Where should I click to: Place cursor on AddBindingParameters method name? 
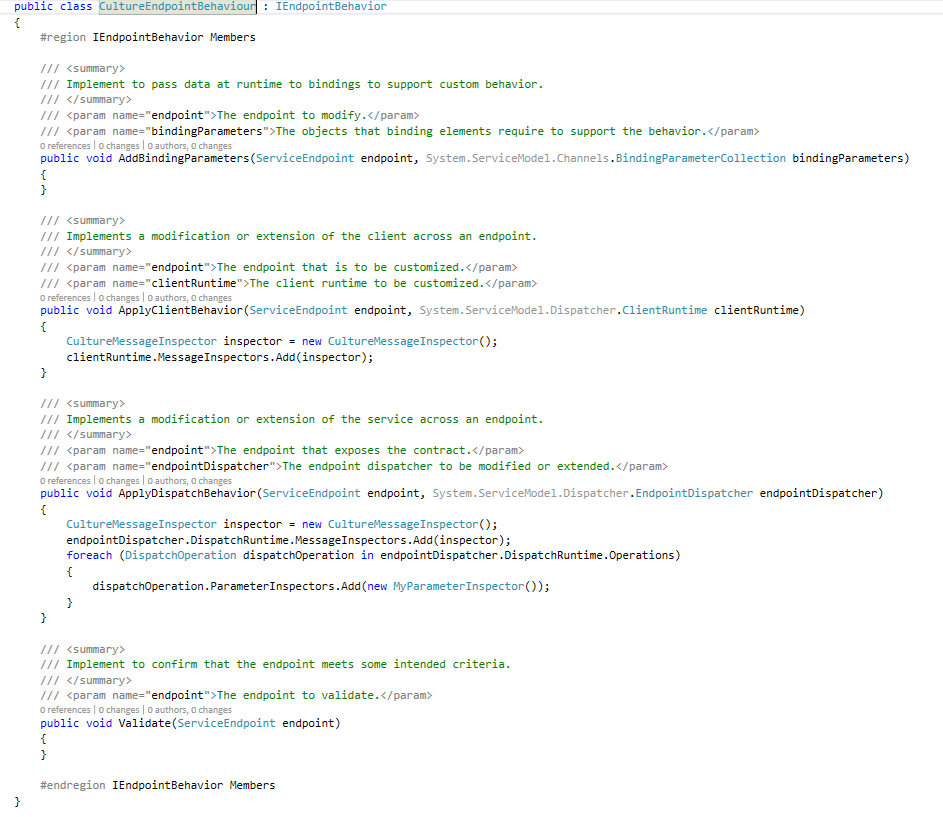[183, 158]
